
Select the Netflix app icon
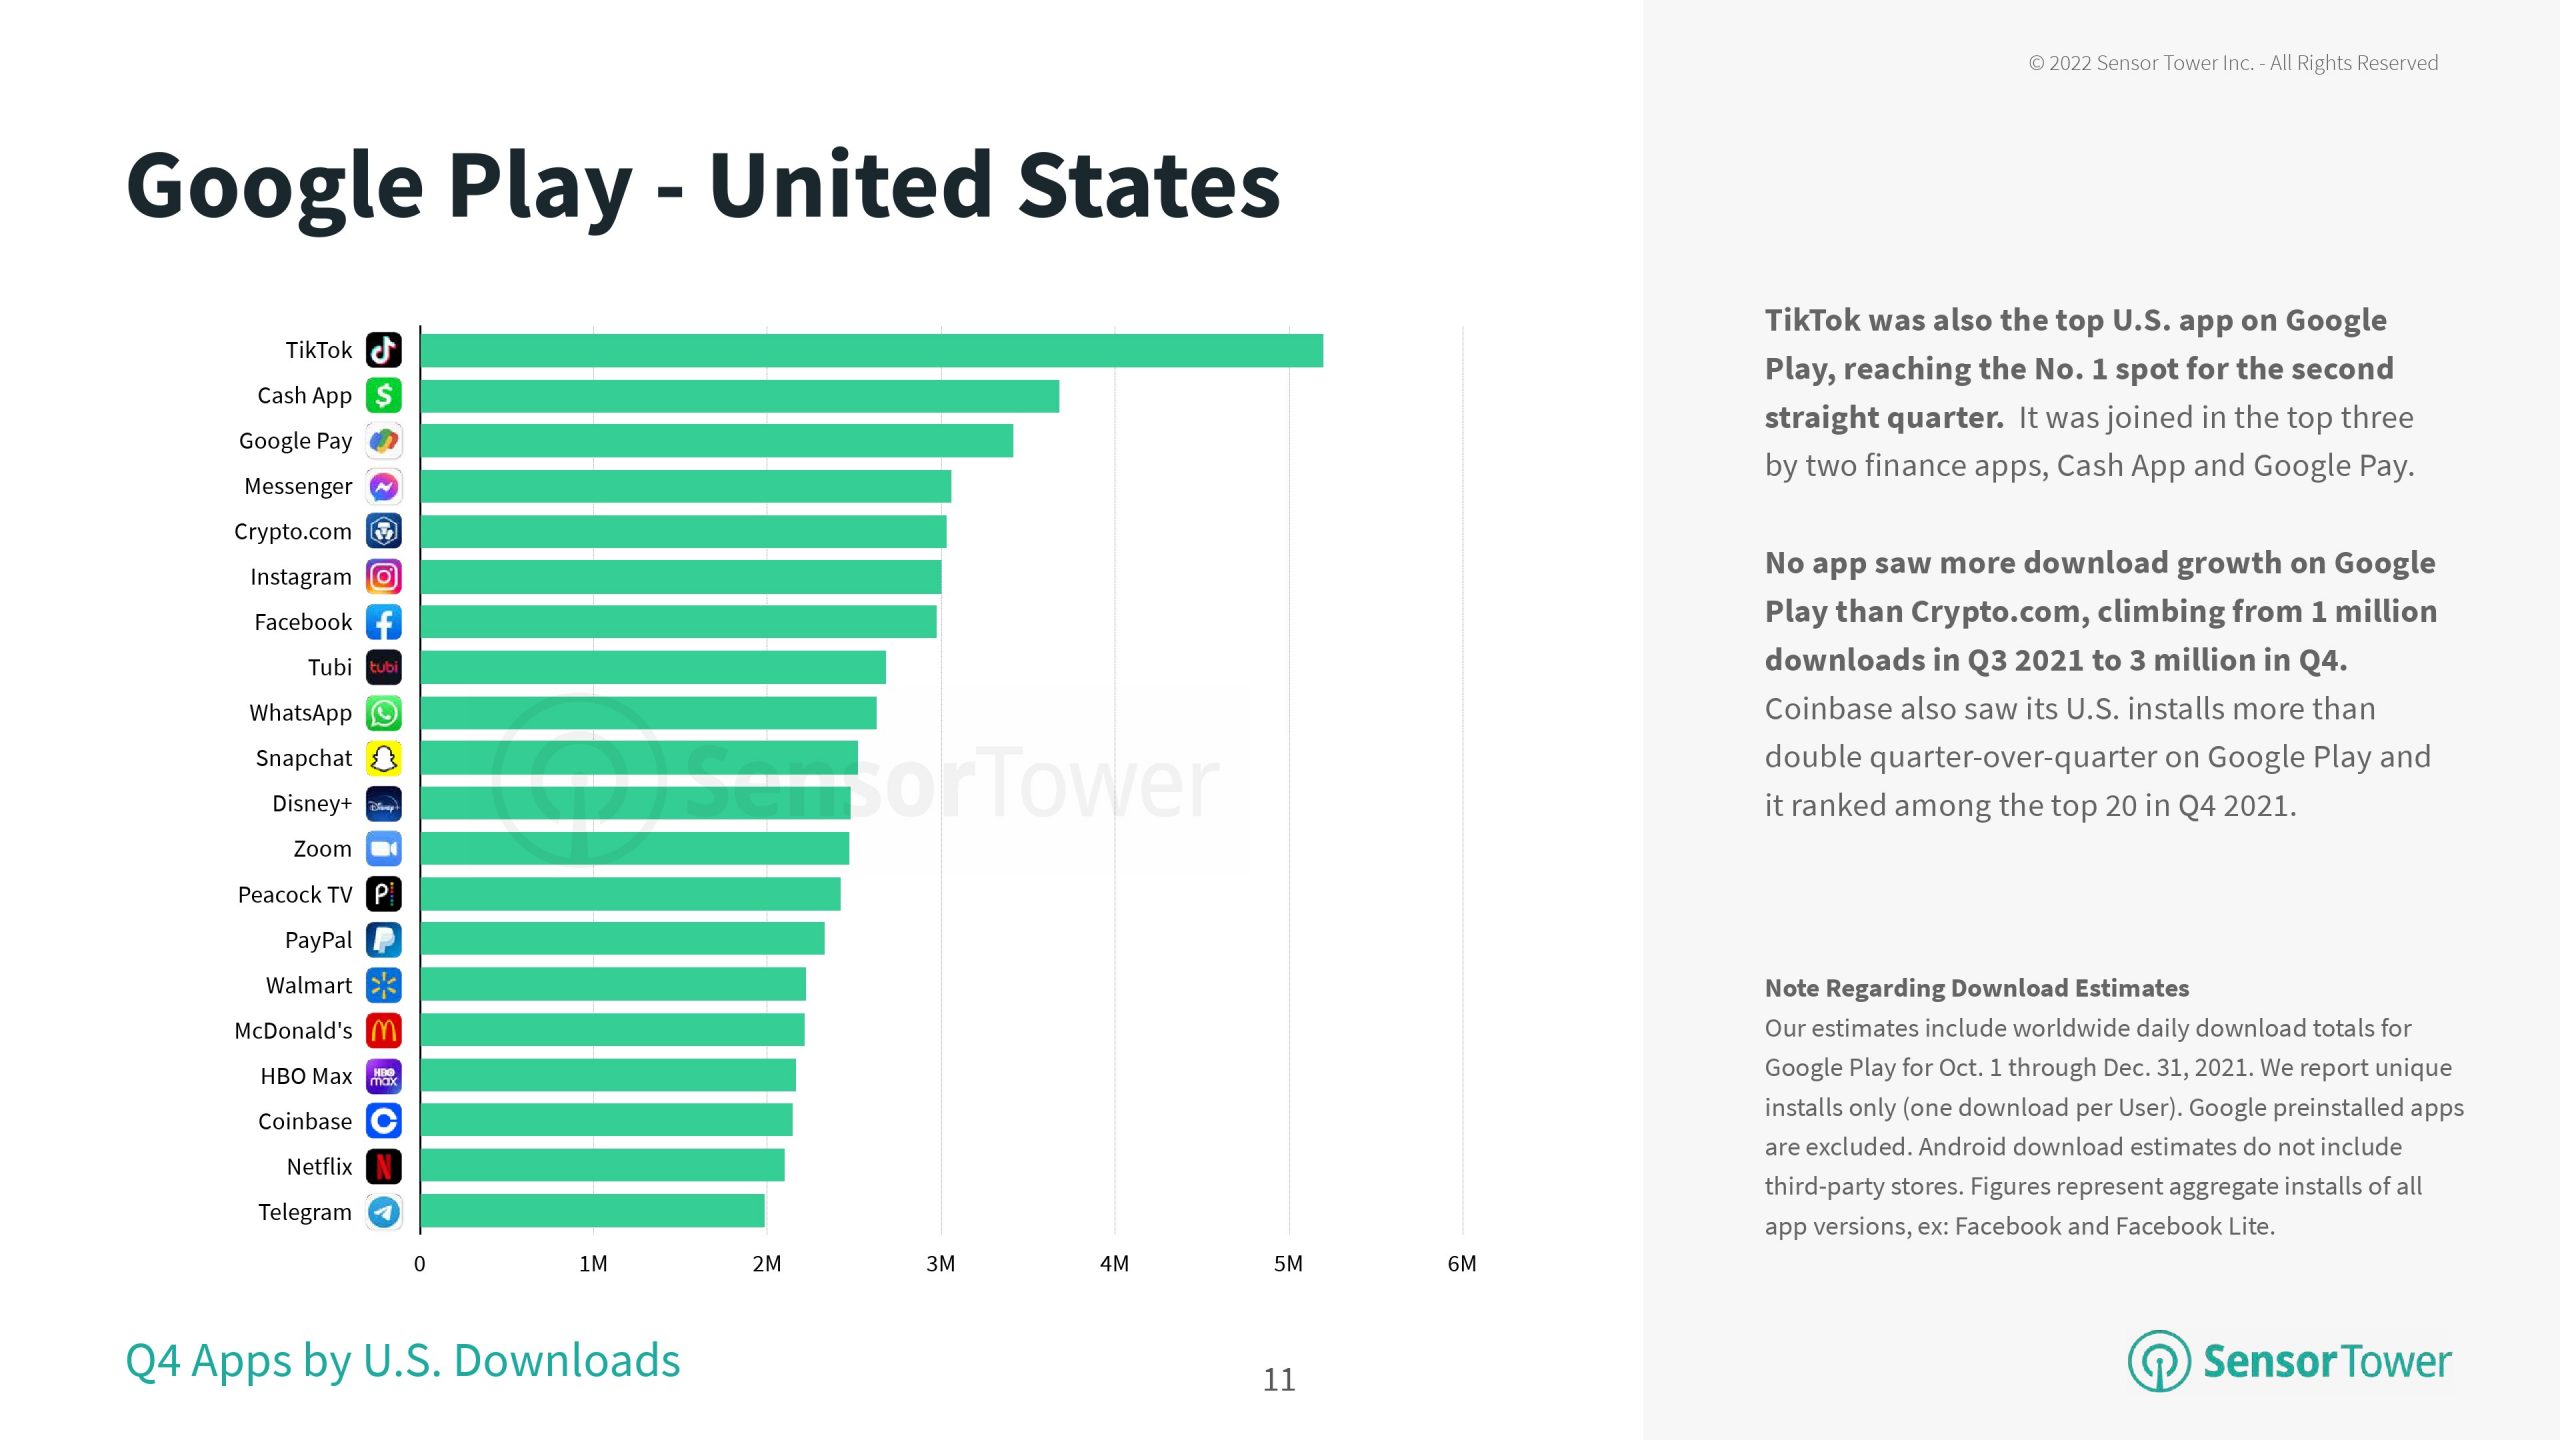(384, 1166)
